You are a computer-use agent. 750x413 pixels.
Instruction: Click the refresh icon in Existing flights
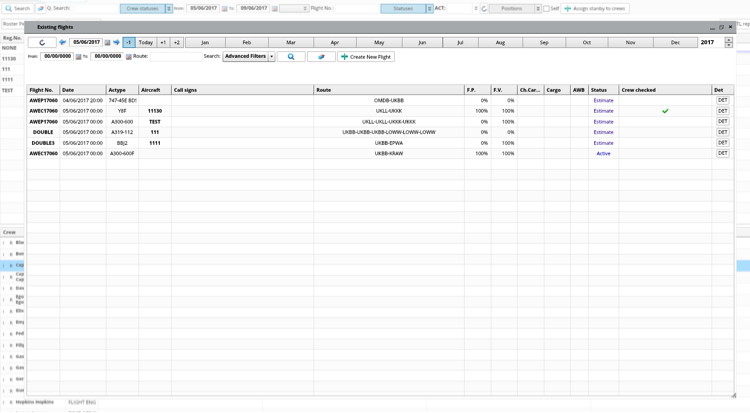coord(42,43)
